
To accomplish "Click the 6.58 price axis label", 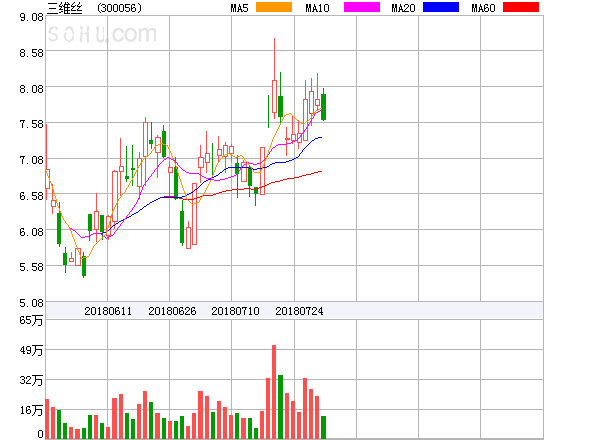I will pos(31,196).
